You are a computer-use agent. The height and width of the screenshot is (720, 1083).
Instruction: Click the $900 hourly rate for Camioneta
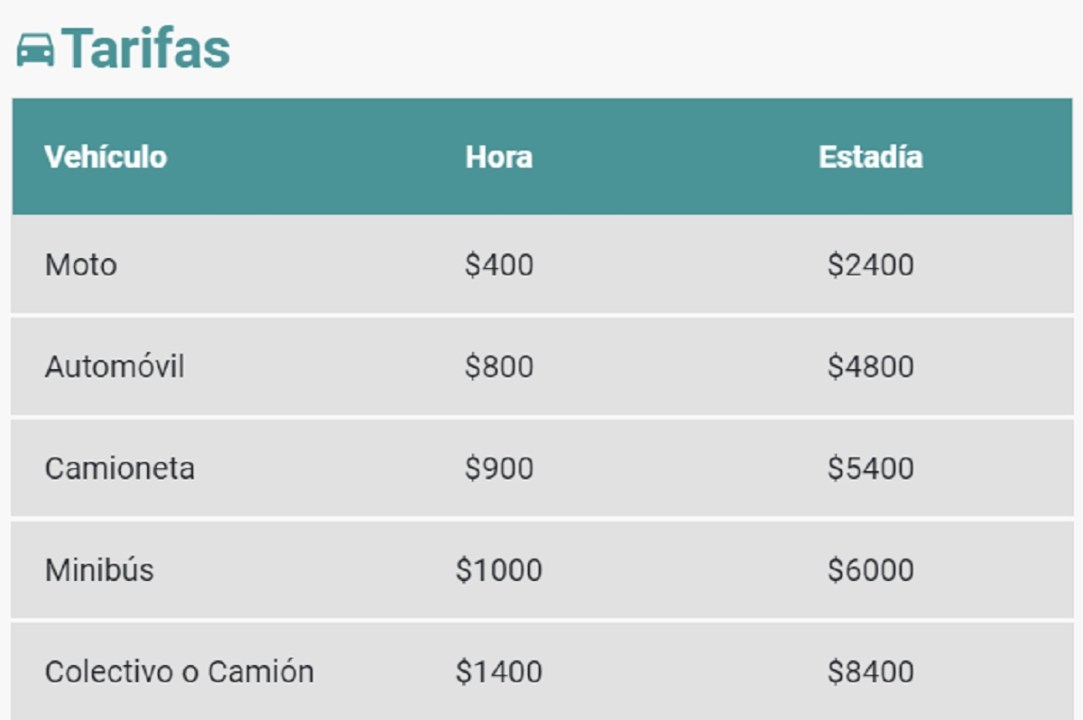499,468
